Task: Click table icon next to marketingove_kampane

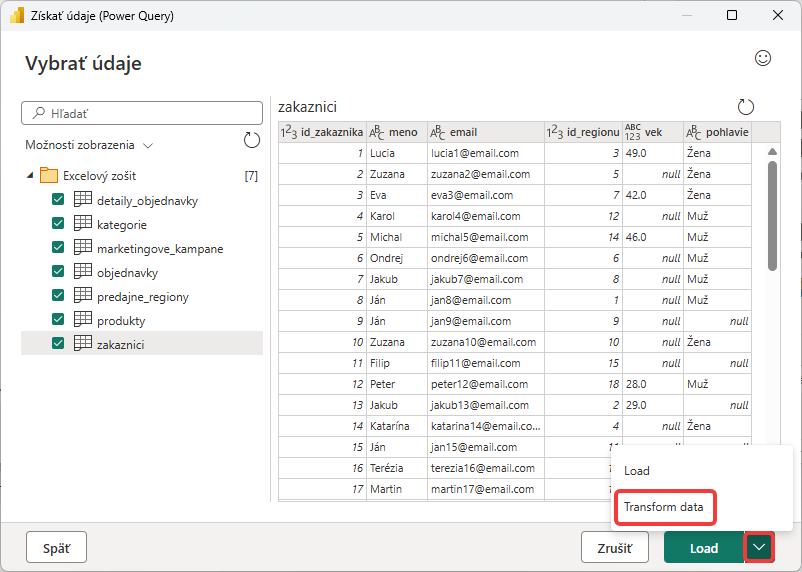Action: (x=83, y=247)
